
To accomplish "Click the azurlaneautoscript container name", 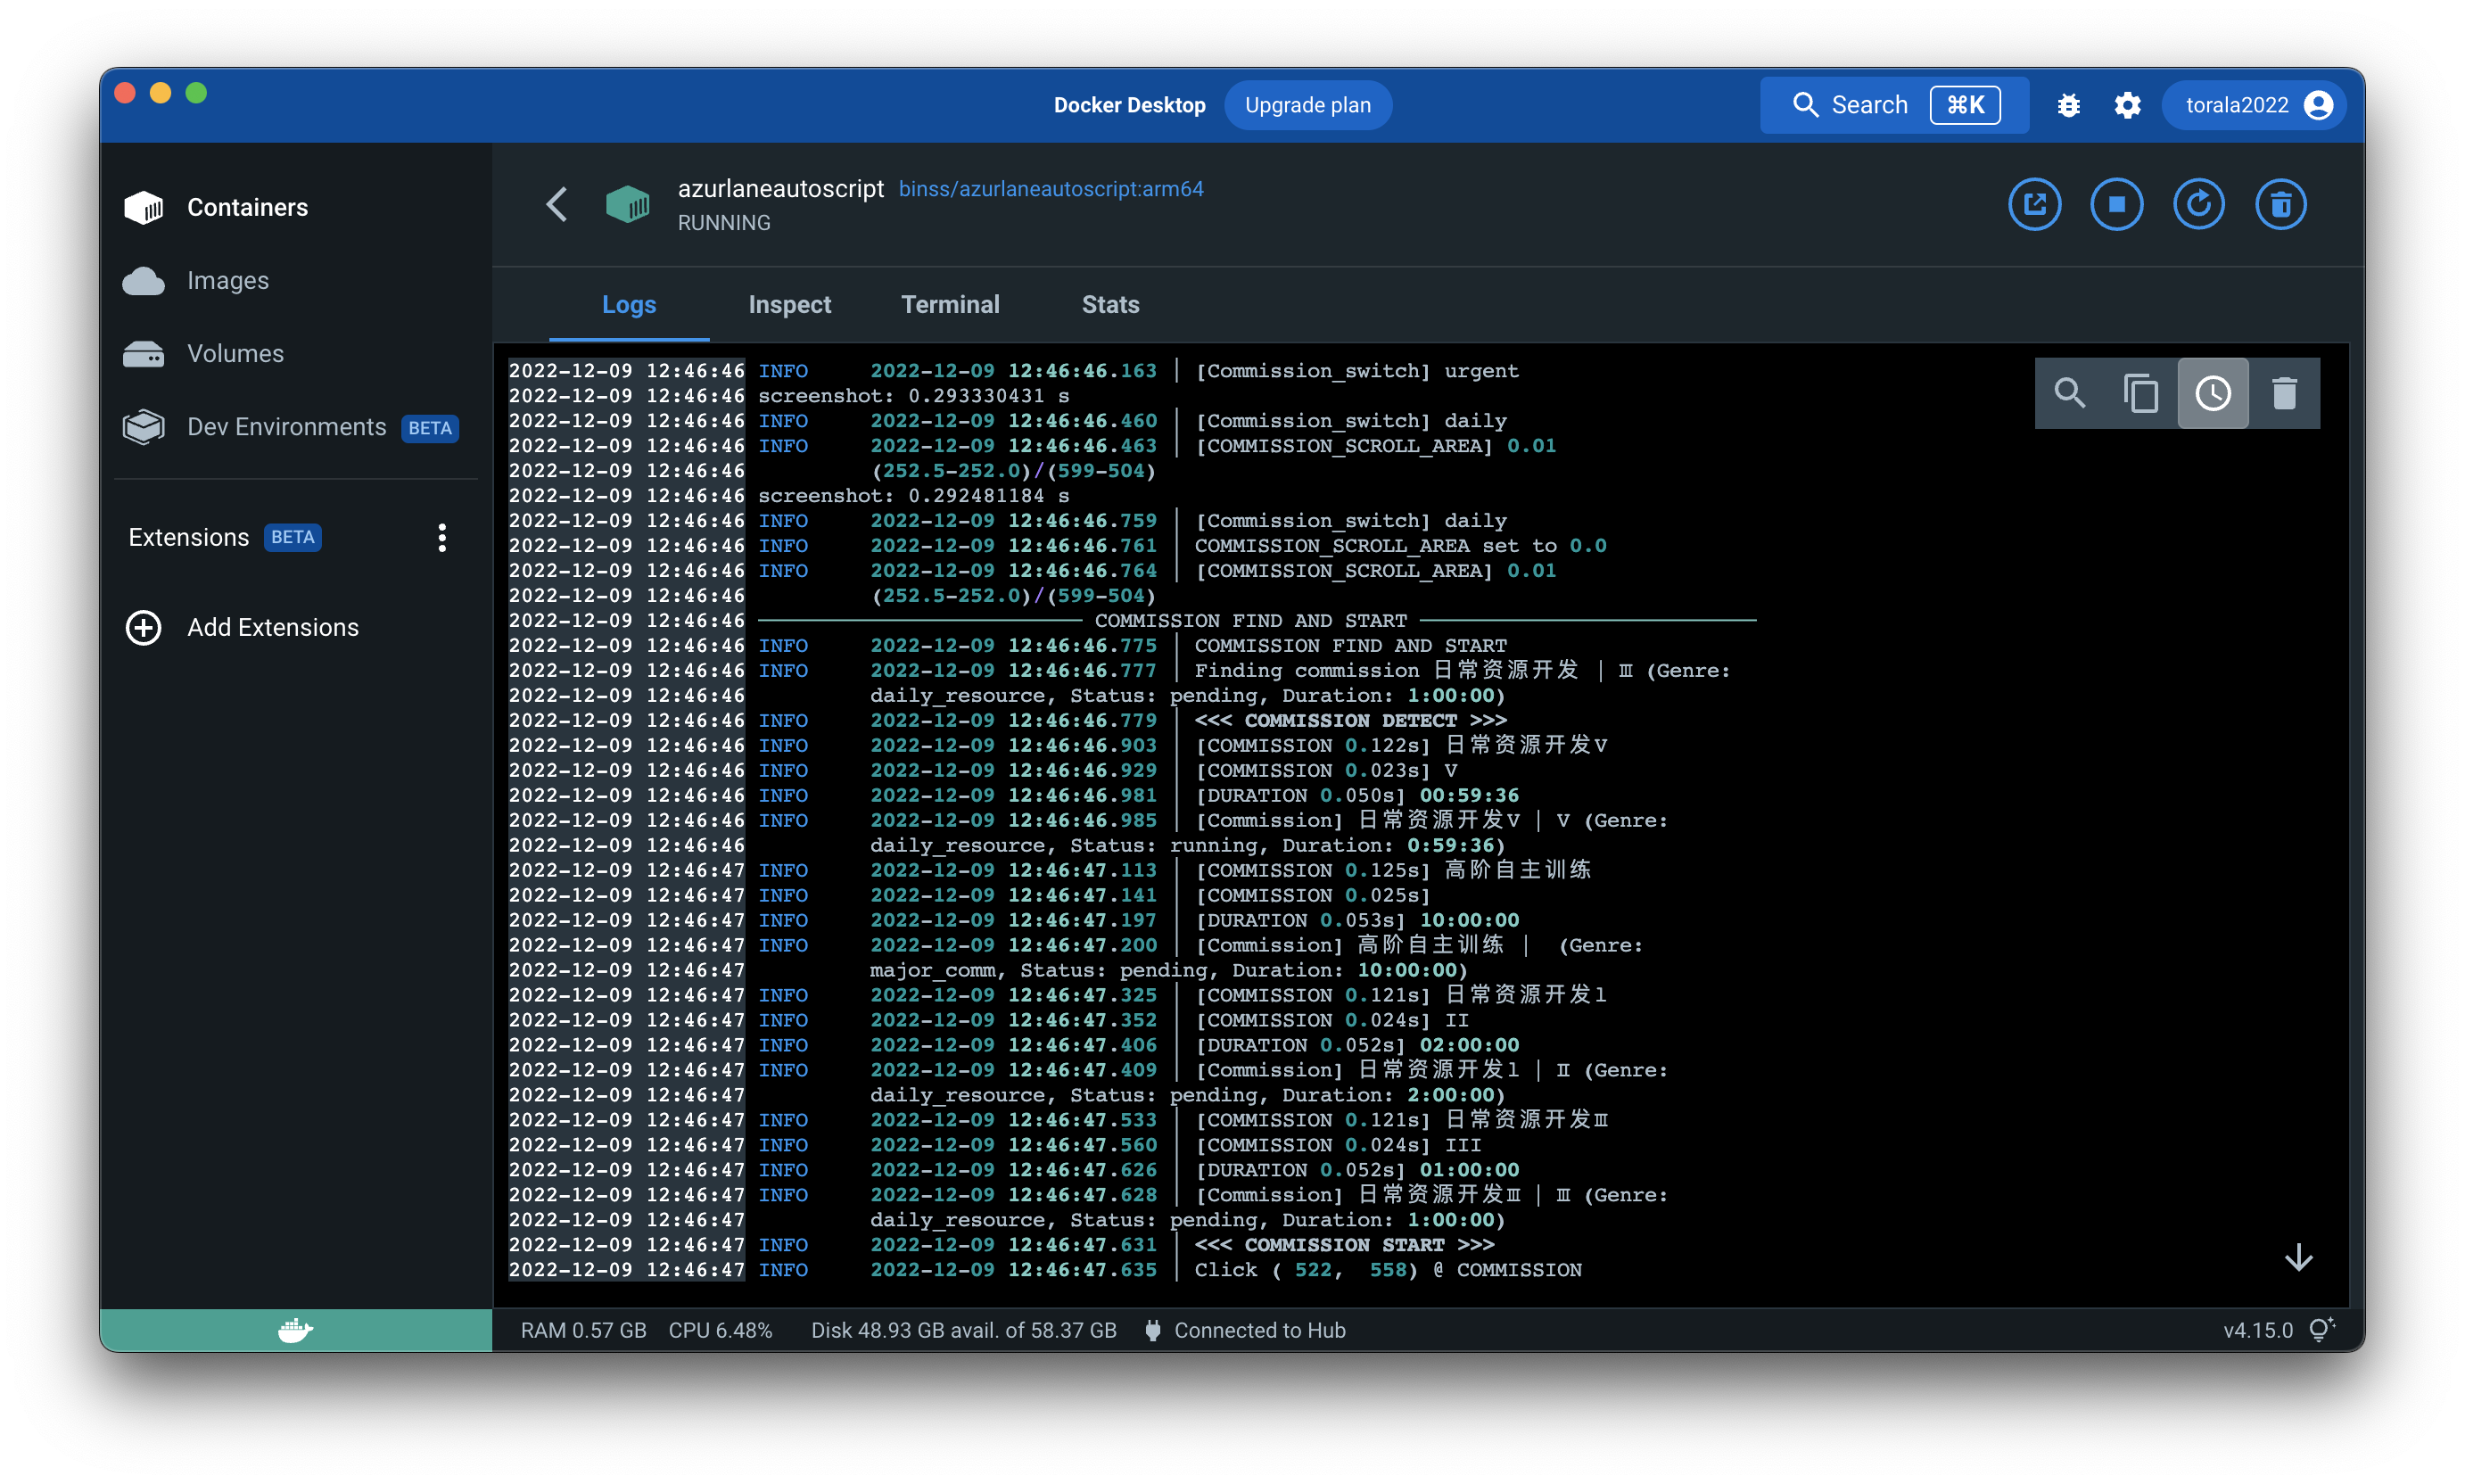I will click(781, 189).
